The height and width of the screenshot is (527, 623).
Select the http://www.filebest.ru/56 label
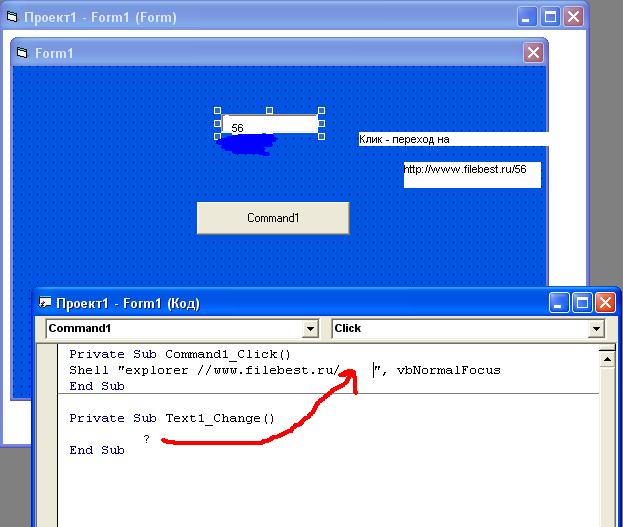click(x=471, y=170)
